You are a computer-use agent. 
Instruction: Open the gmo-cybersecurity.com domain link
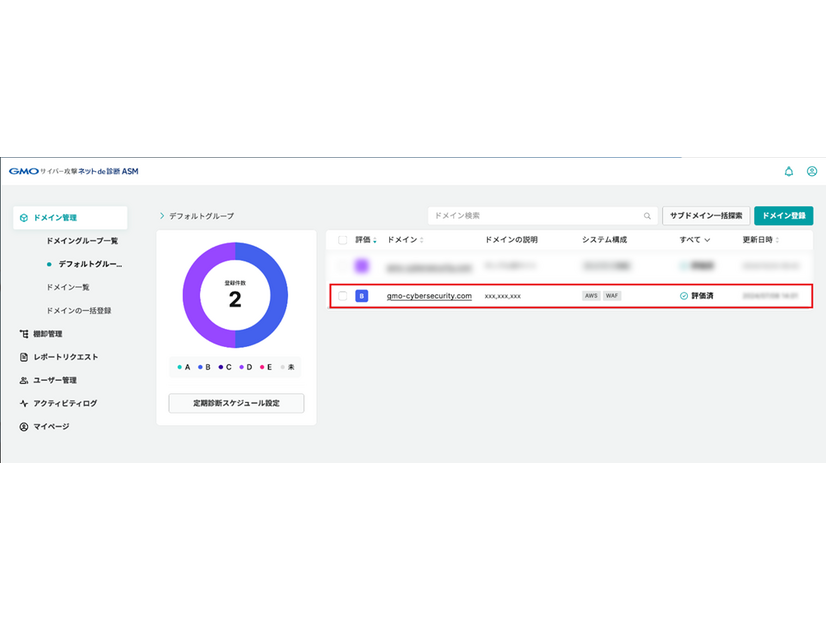[x=427, y=296]
